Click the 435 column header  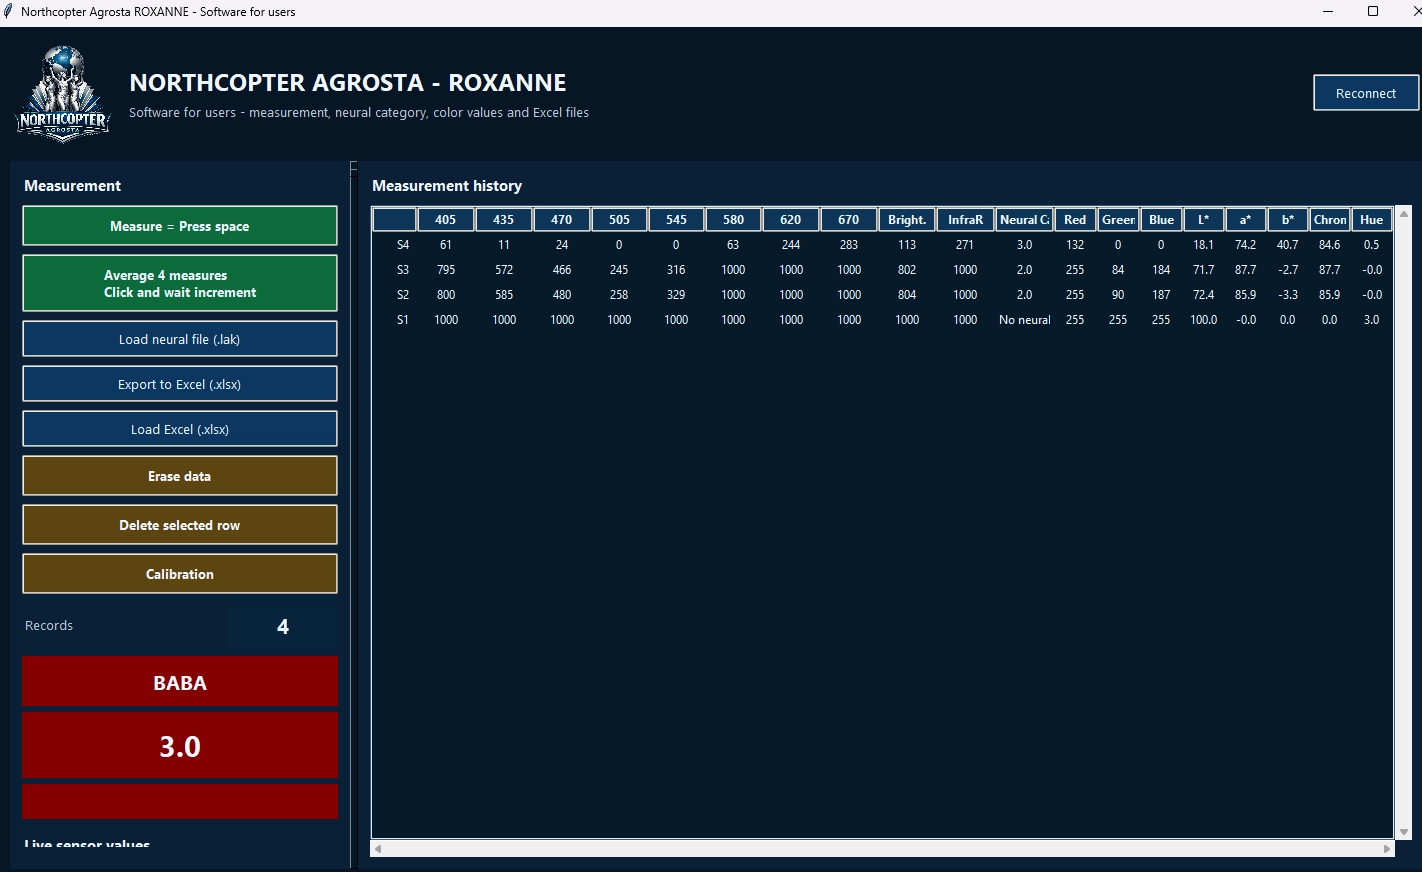(x=504, y=220)
